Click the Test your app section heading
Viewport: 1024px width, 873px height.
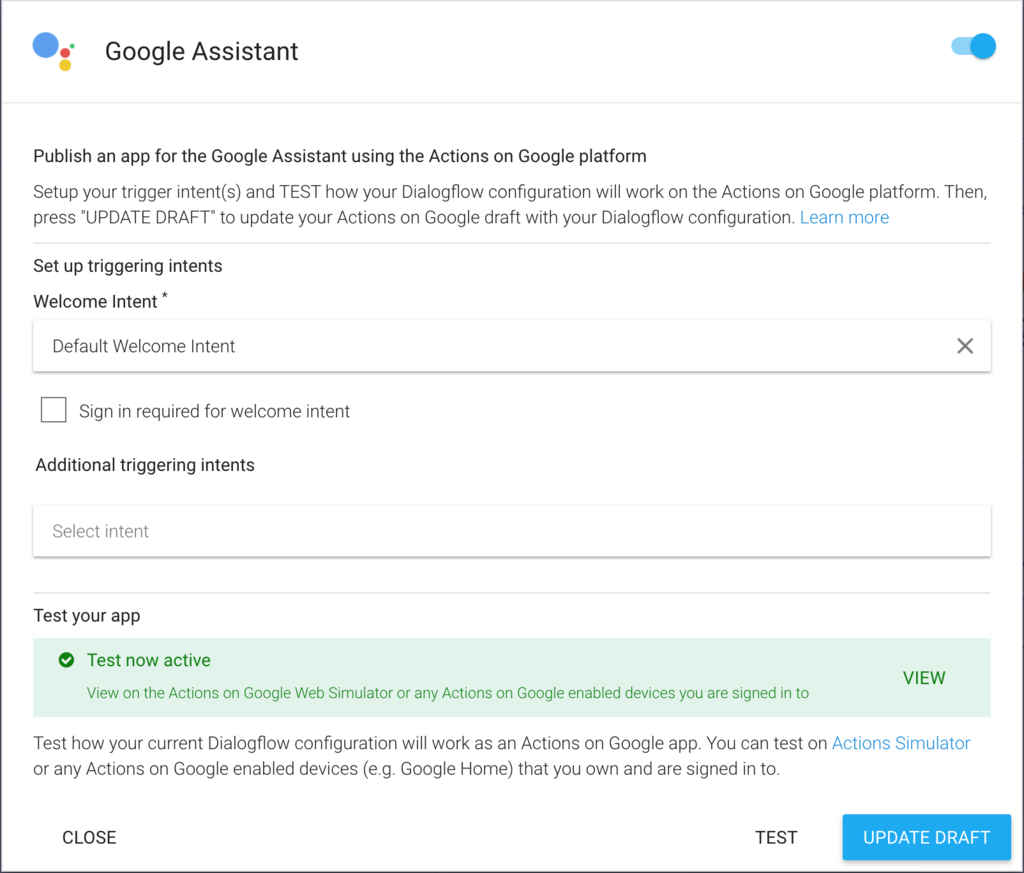click(87, 616)
